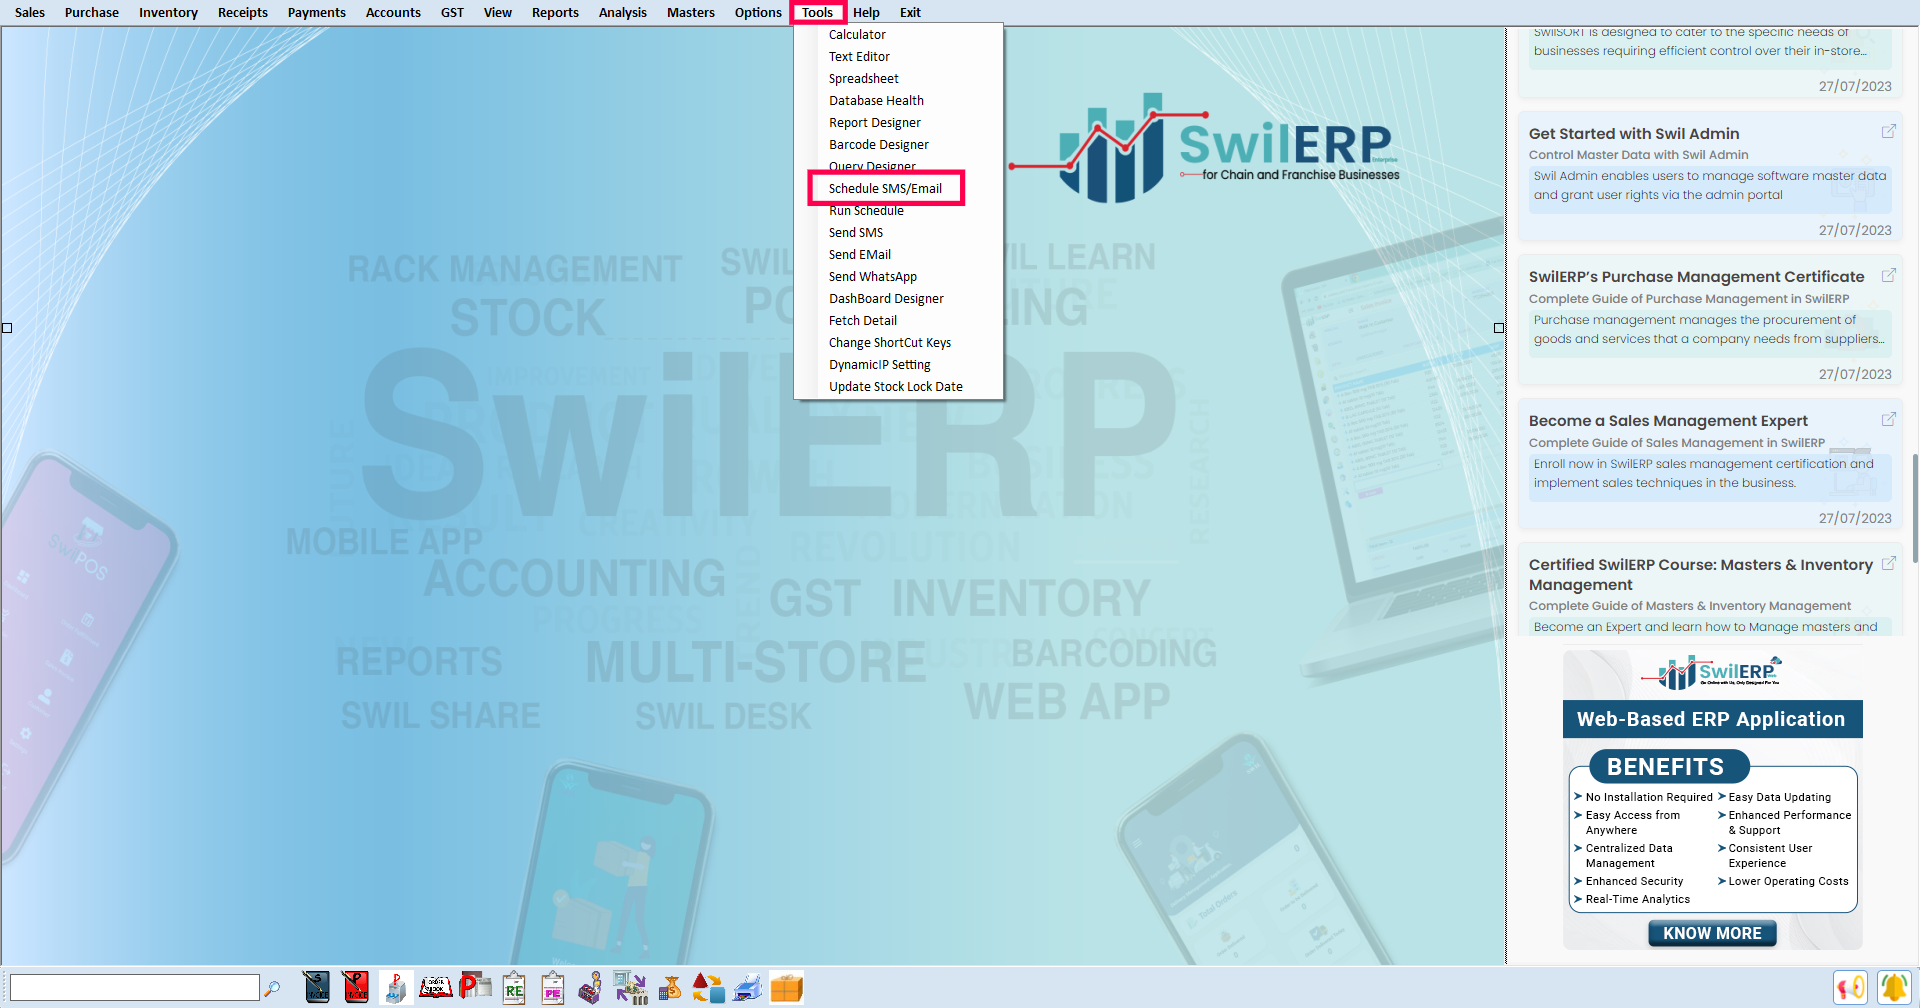Open external link for Get Started with Swil Admin

click(x=1888, y=131)
